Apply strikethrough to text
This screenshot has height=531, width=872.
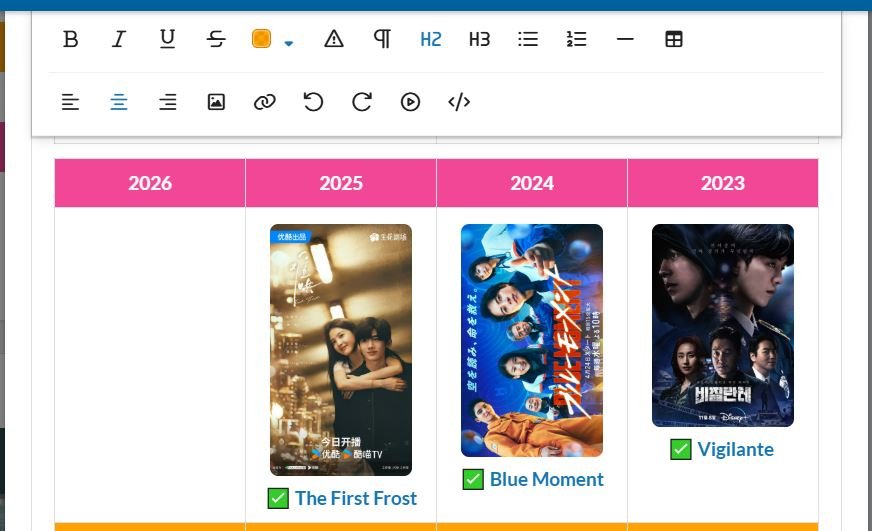tap(216, 39)
